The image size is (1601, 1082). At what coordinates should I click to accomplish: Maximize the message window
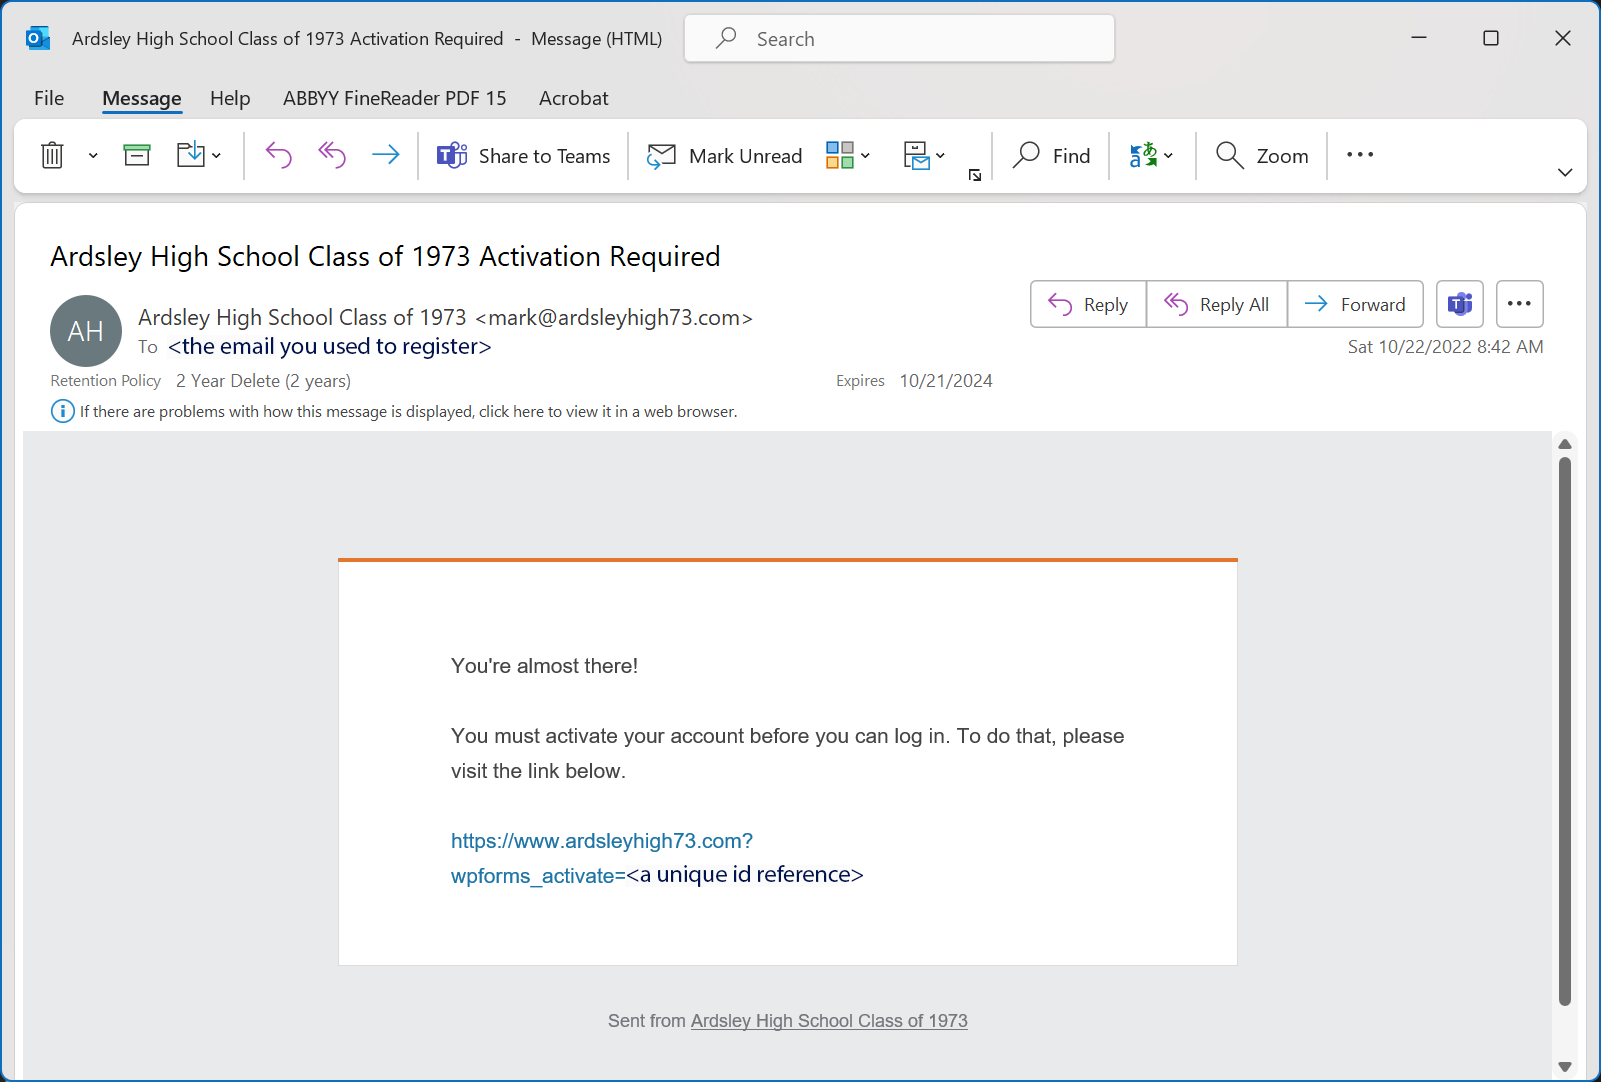point(1491,38)
